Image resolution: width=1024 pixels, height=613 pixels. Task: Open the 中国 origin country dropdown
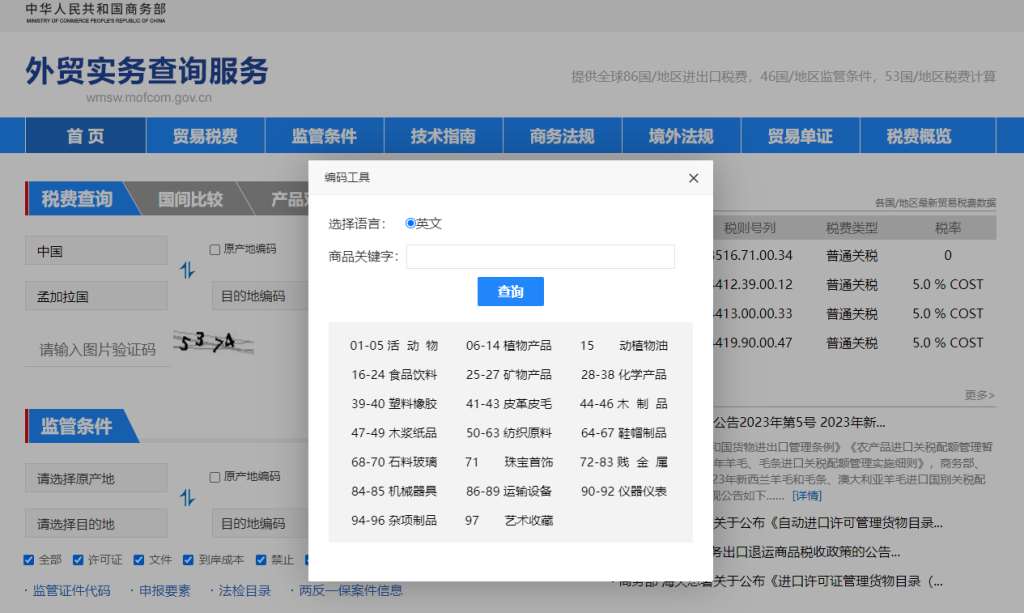point(96,251)
